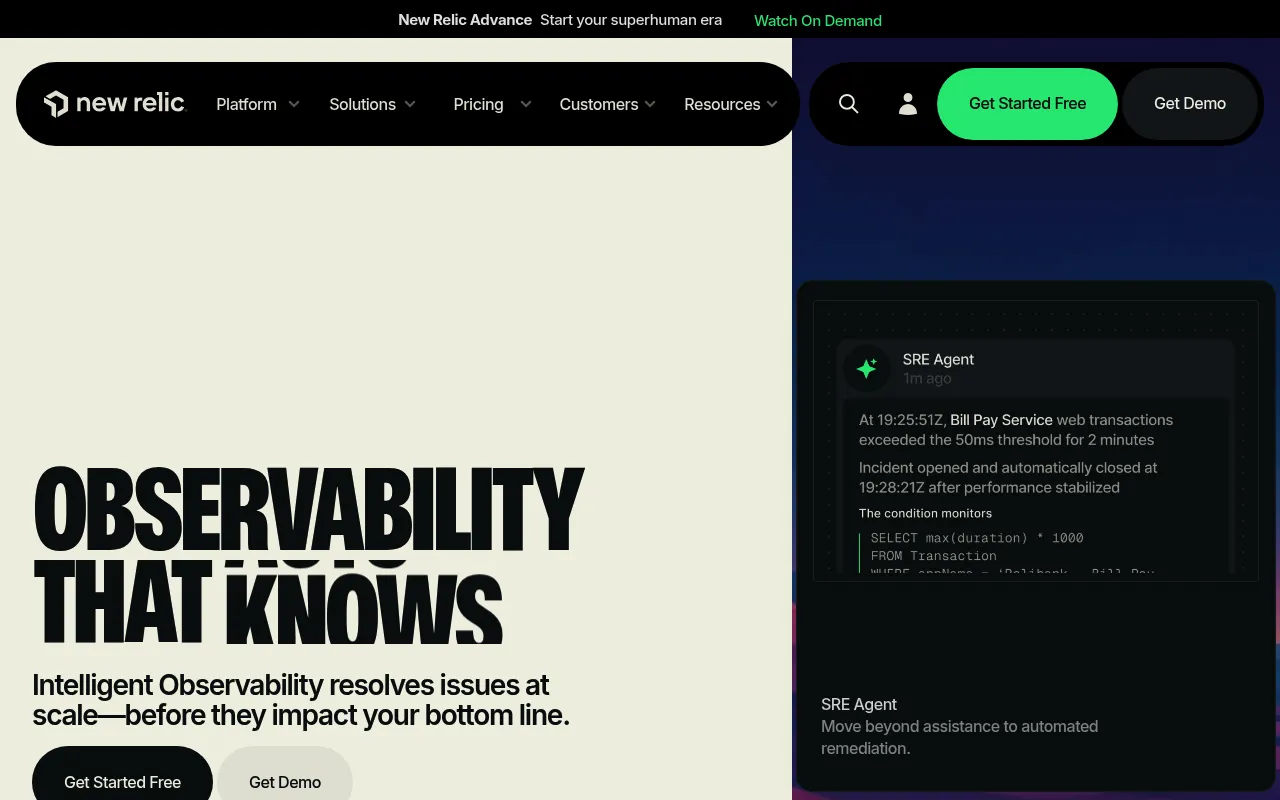Click Incident opened and automatically closed text

point(1008,477)
